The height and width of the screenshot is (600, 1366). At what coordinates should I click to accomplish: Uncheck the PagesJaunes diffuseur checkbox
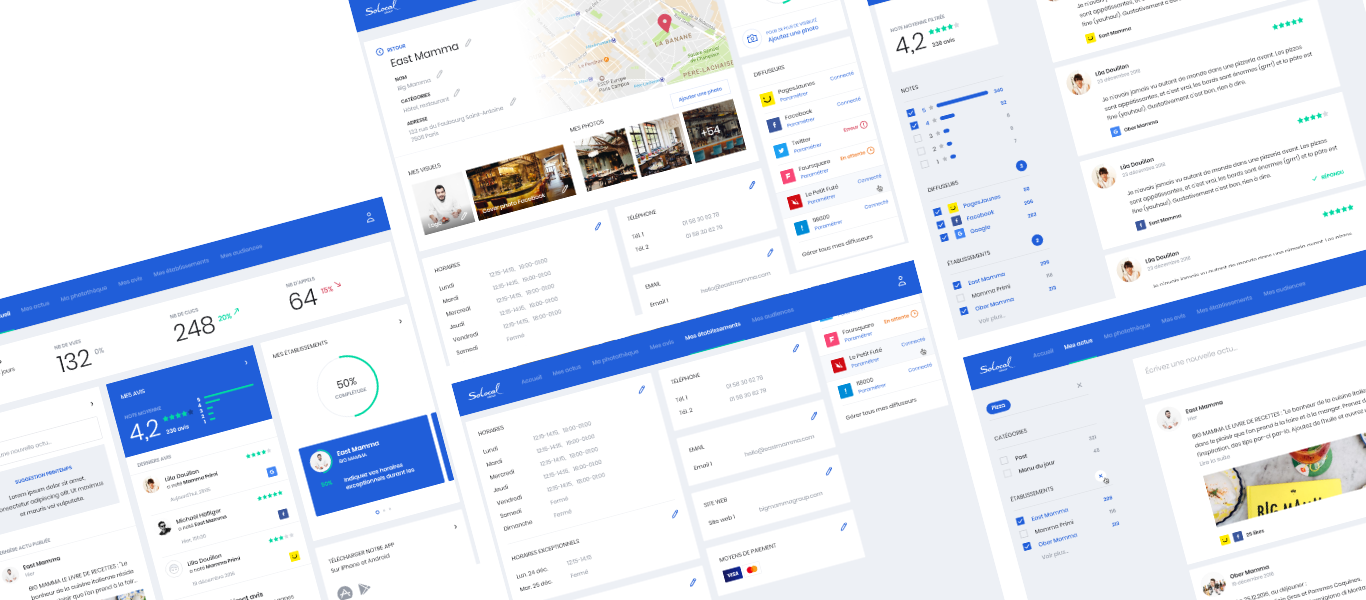click(936, 211)
